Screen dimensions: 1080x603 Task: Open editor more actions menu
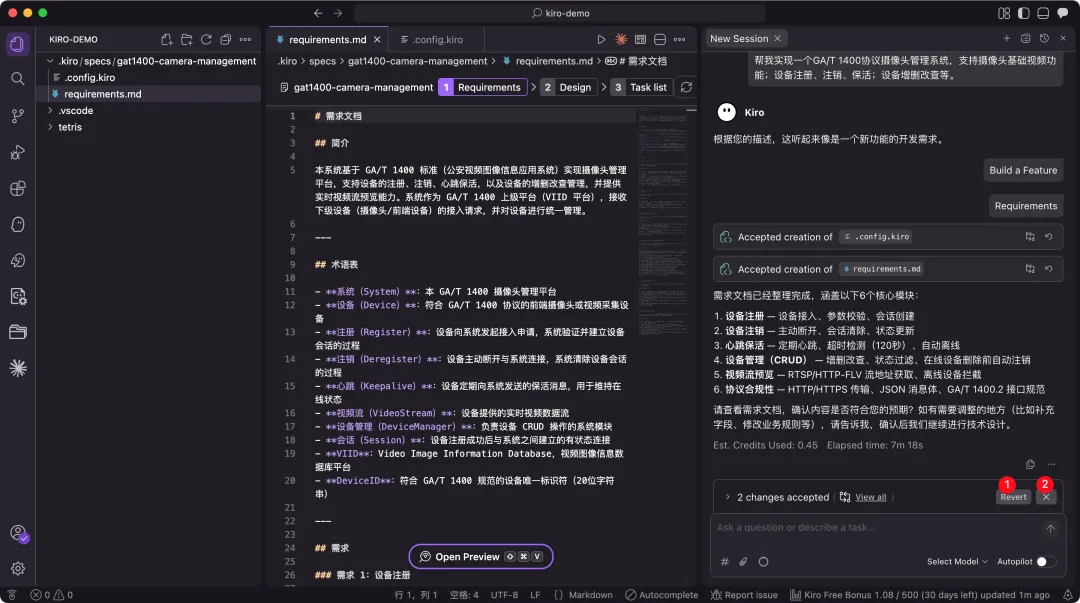pos(680,39)
